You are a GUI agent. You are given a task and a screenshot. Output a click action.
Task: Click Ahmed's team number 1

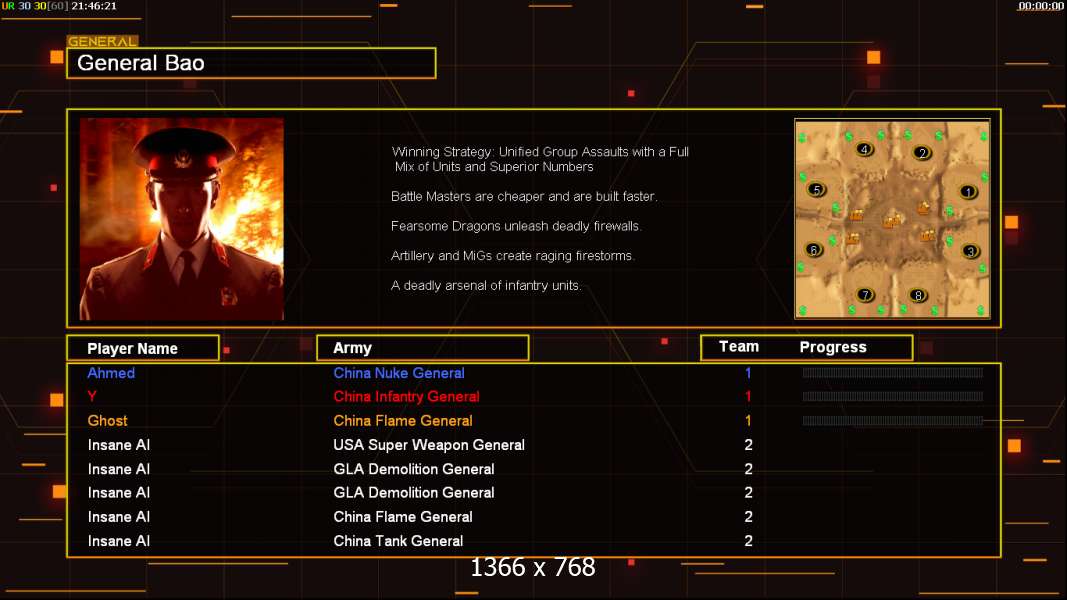[748, 373]
